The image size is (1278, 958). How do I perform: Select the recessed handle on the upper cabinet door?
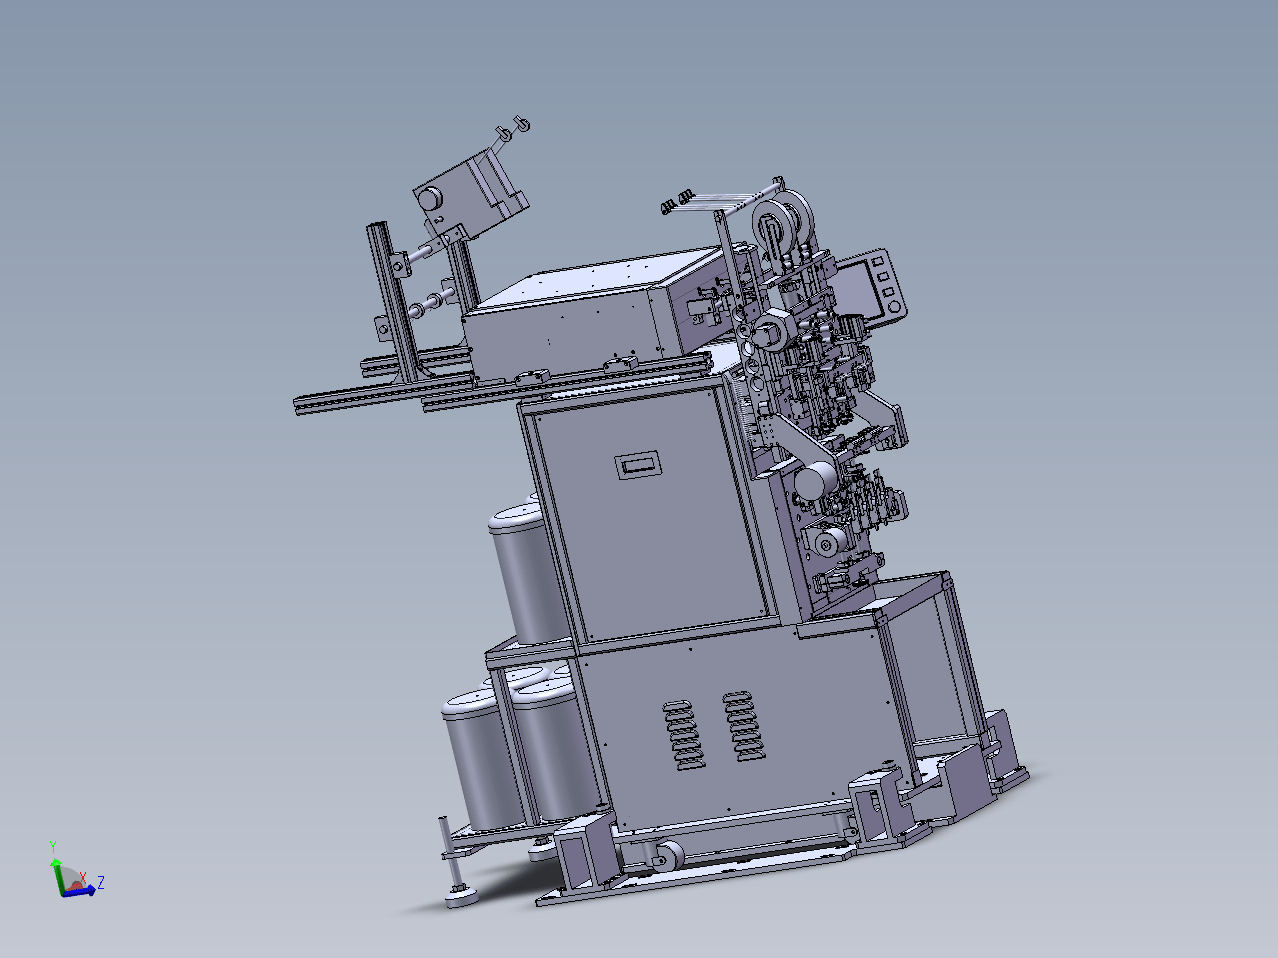pos(637,465)
